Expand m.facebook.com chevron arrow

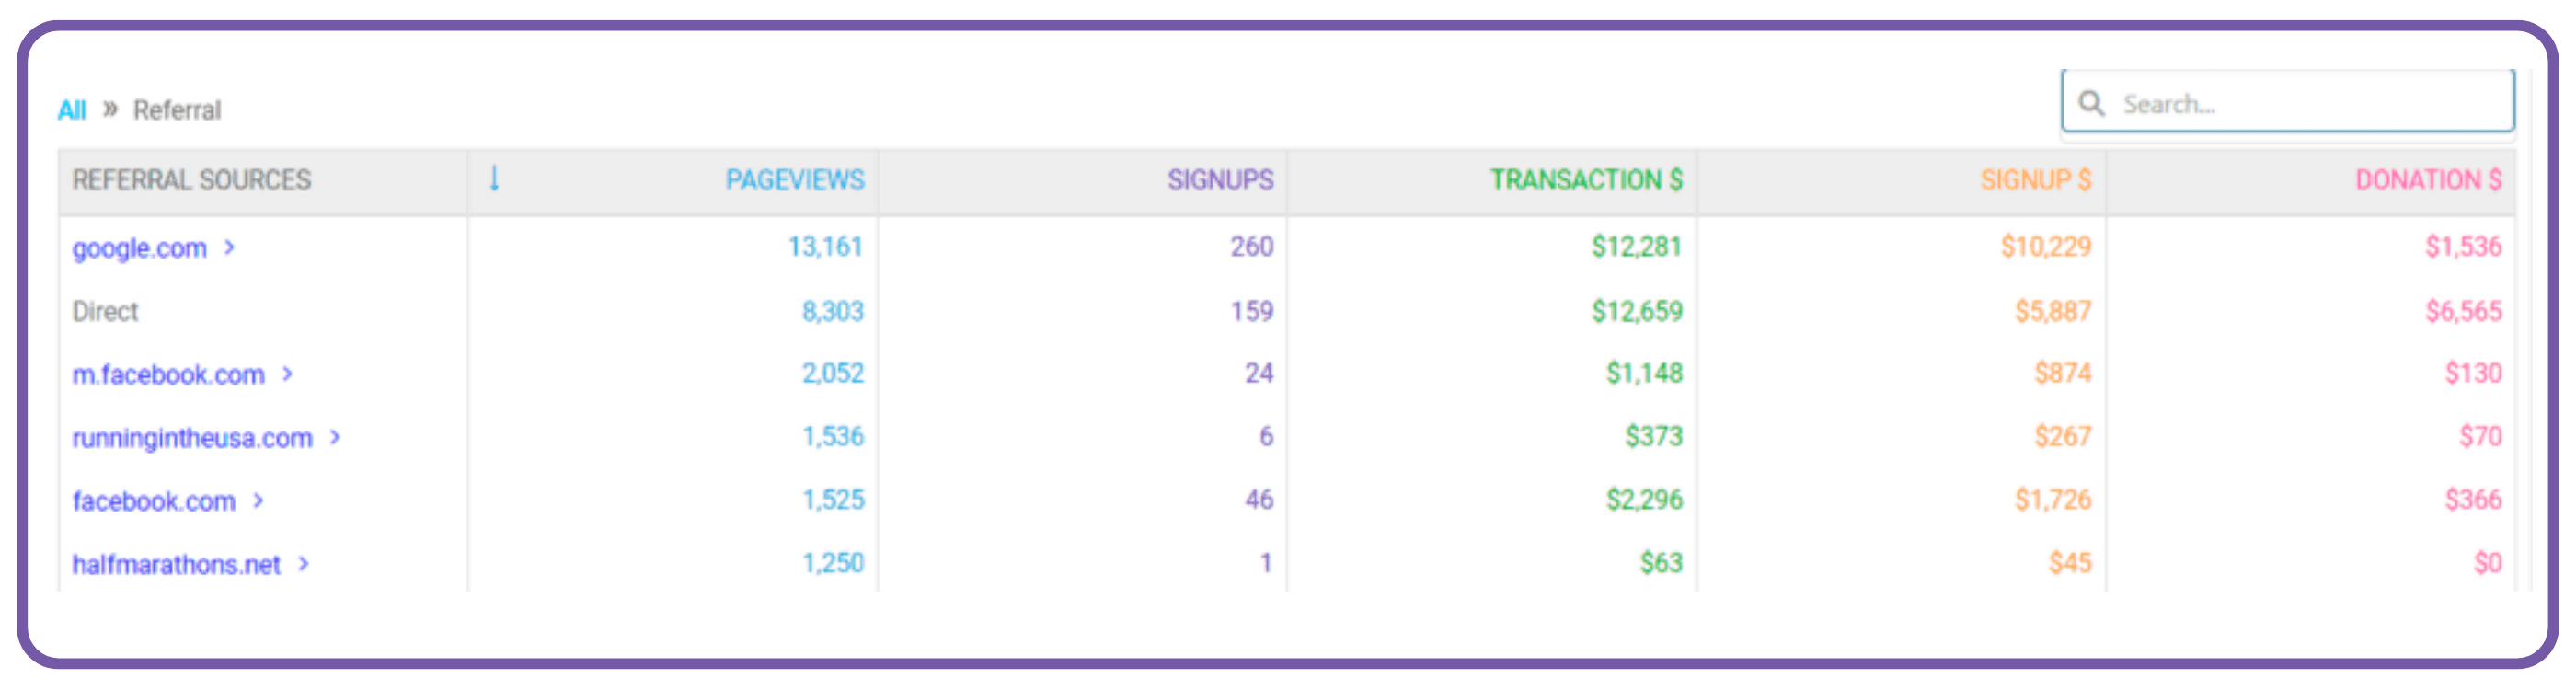(x=288, y=374)
